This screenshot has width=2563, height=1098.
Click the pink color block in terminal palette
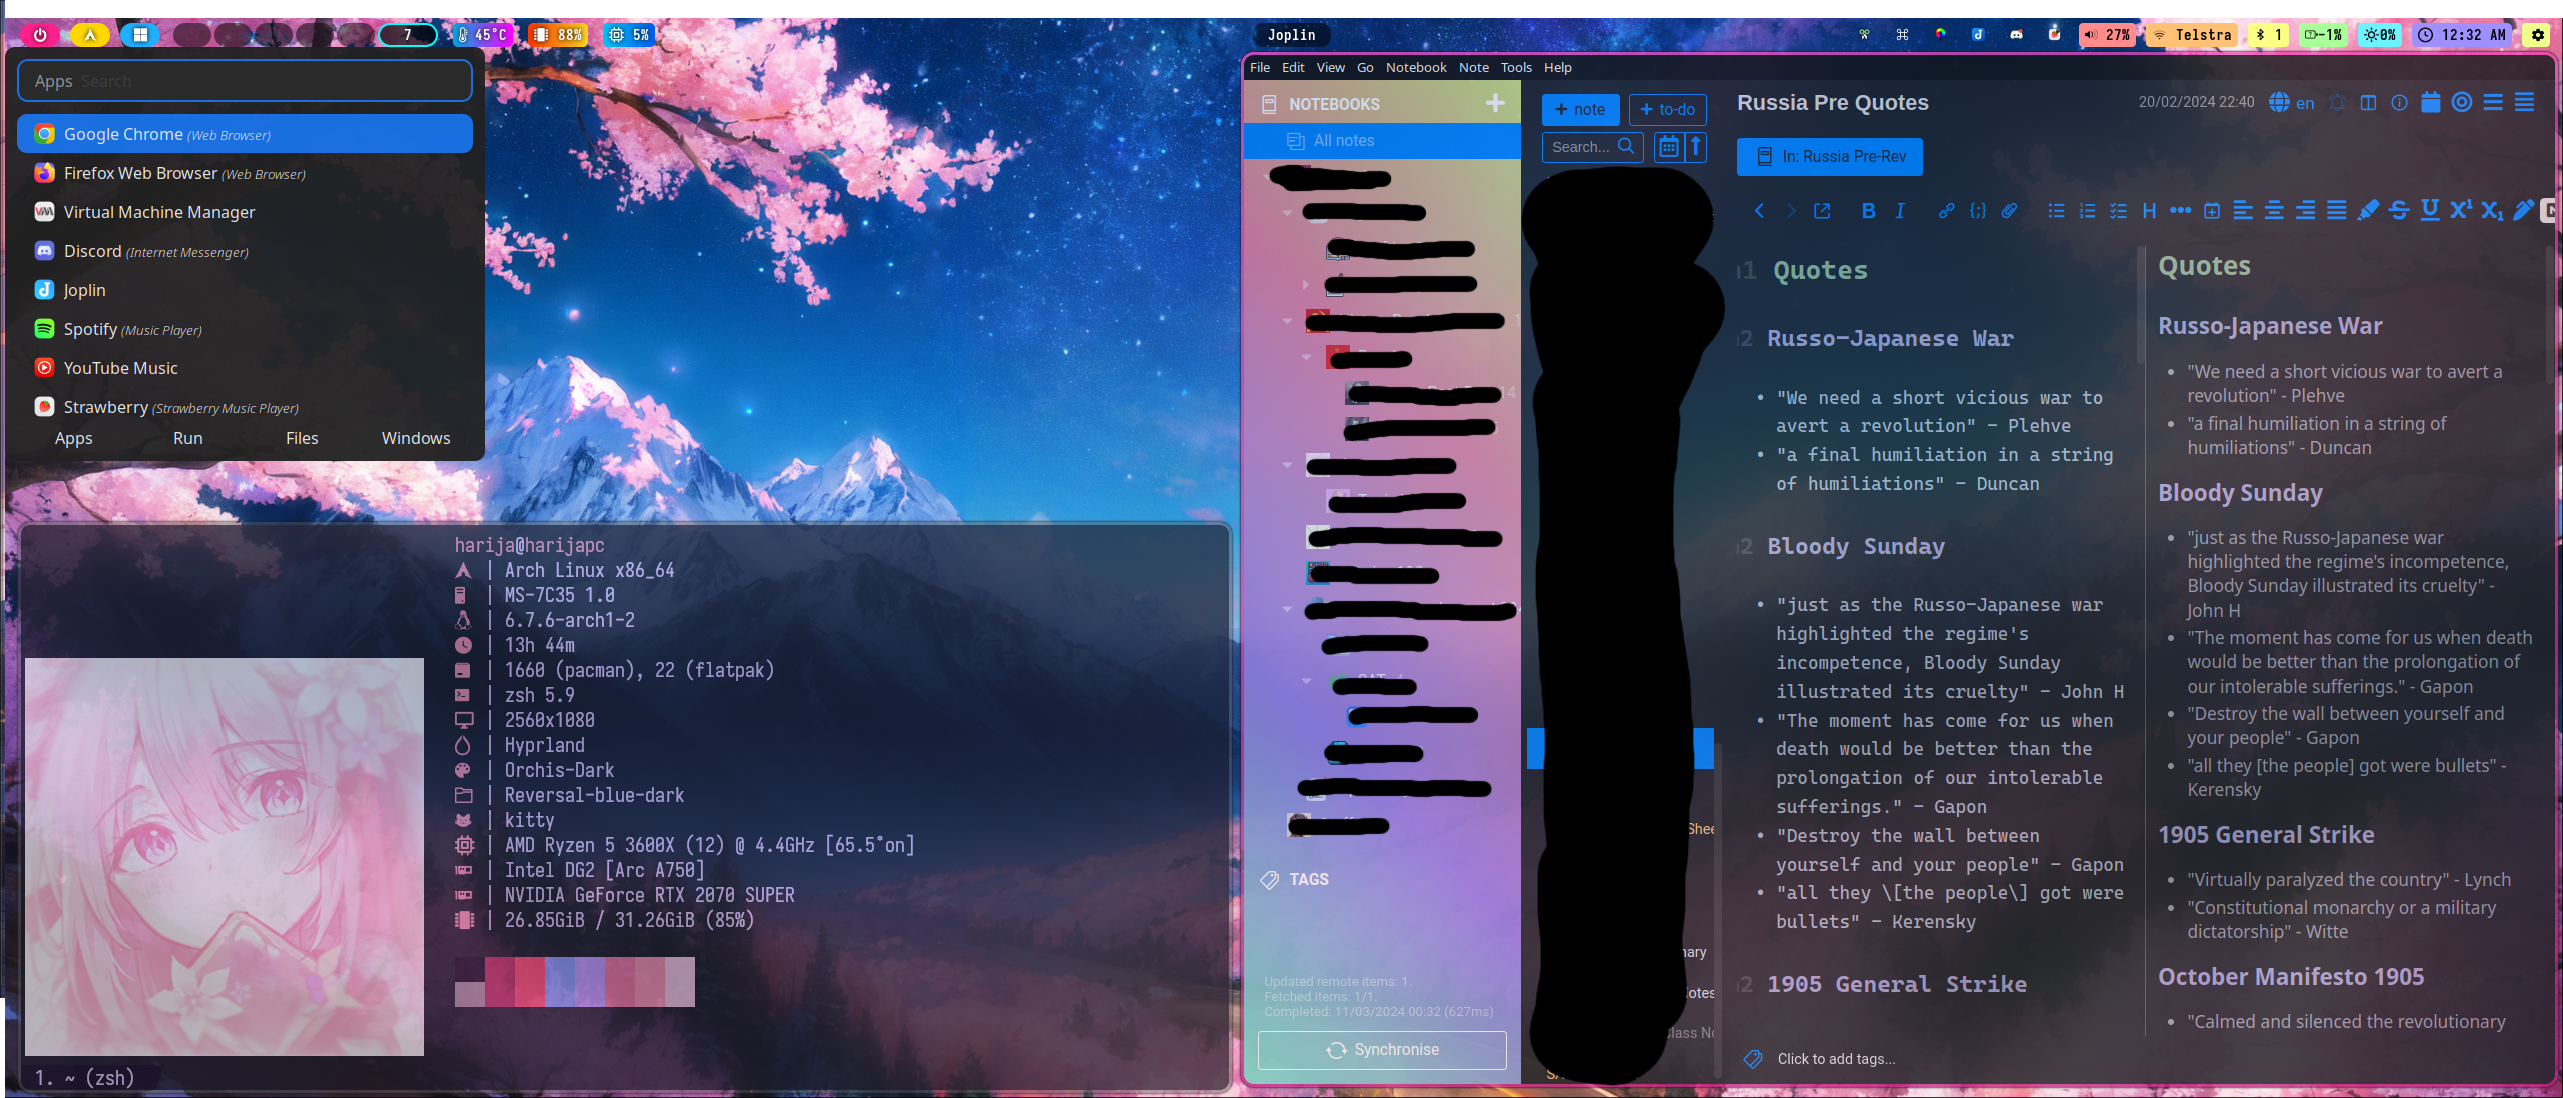pos(530,981)
